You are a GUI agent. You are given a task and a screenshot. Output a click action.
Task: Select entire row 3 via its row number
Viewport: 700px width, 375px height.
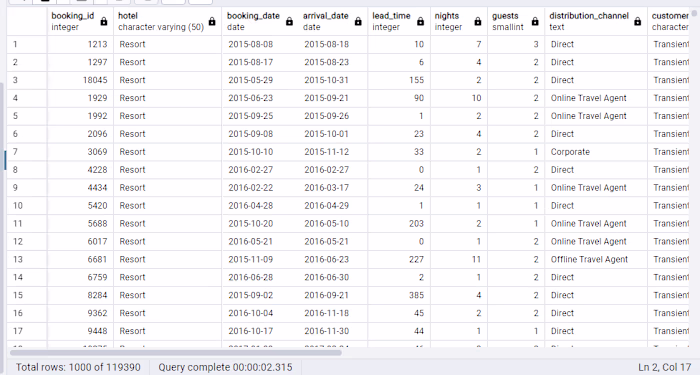point(27,80)
